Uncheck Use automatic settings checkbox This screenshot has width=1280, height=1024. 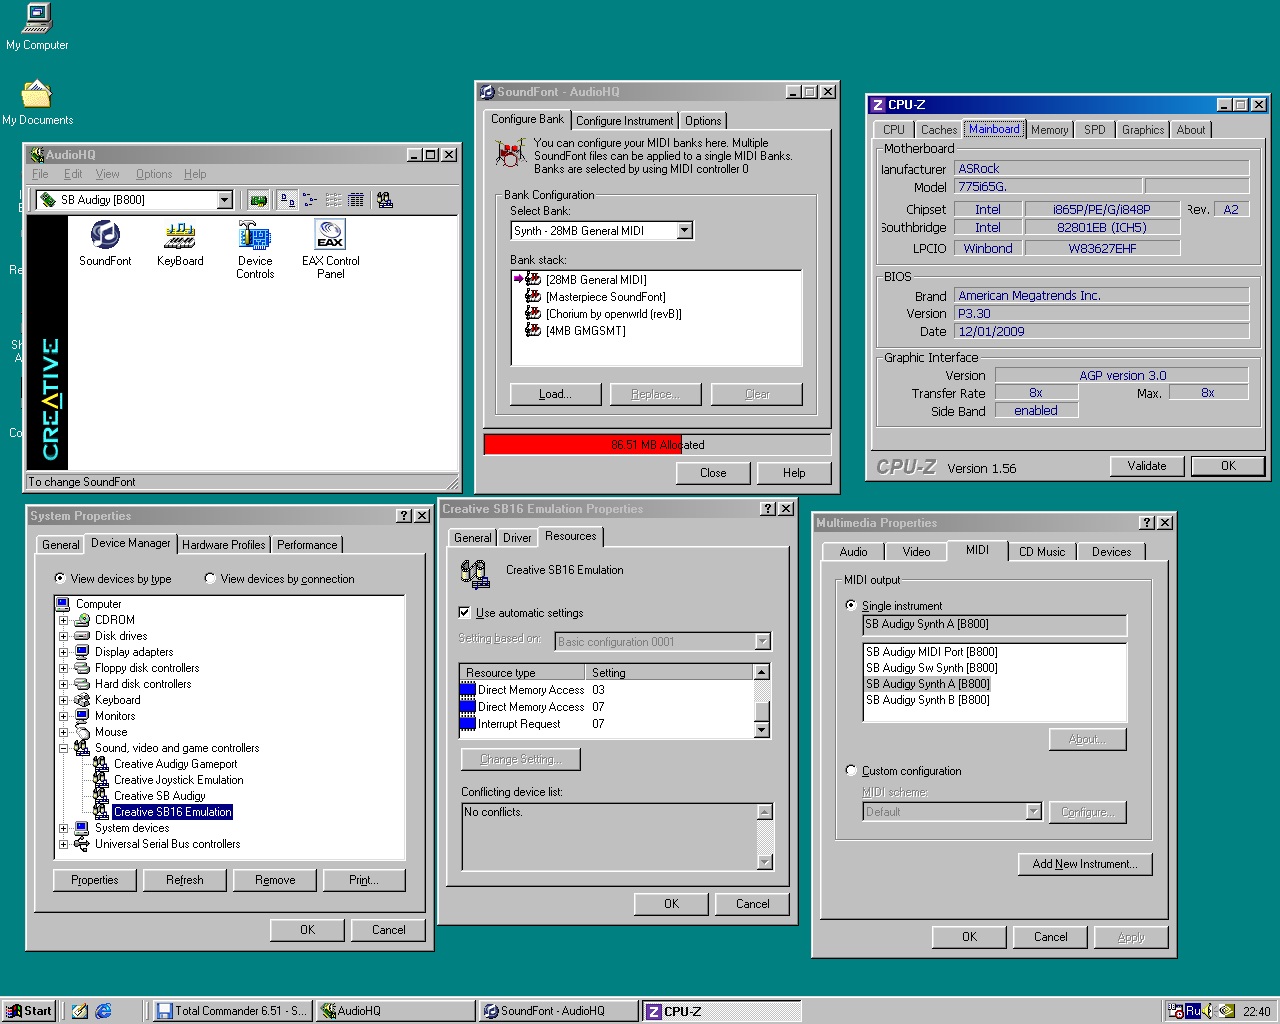click(x=464, y=613)
